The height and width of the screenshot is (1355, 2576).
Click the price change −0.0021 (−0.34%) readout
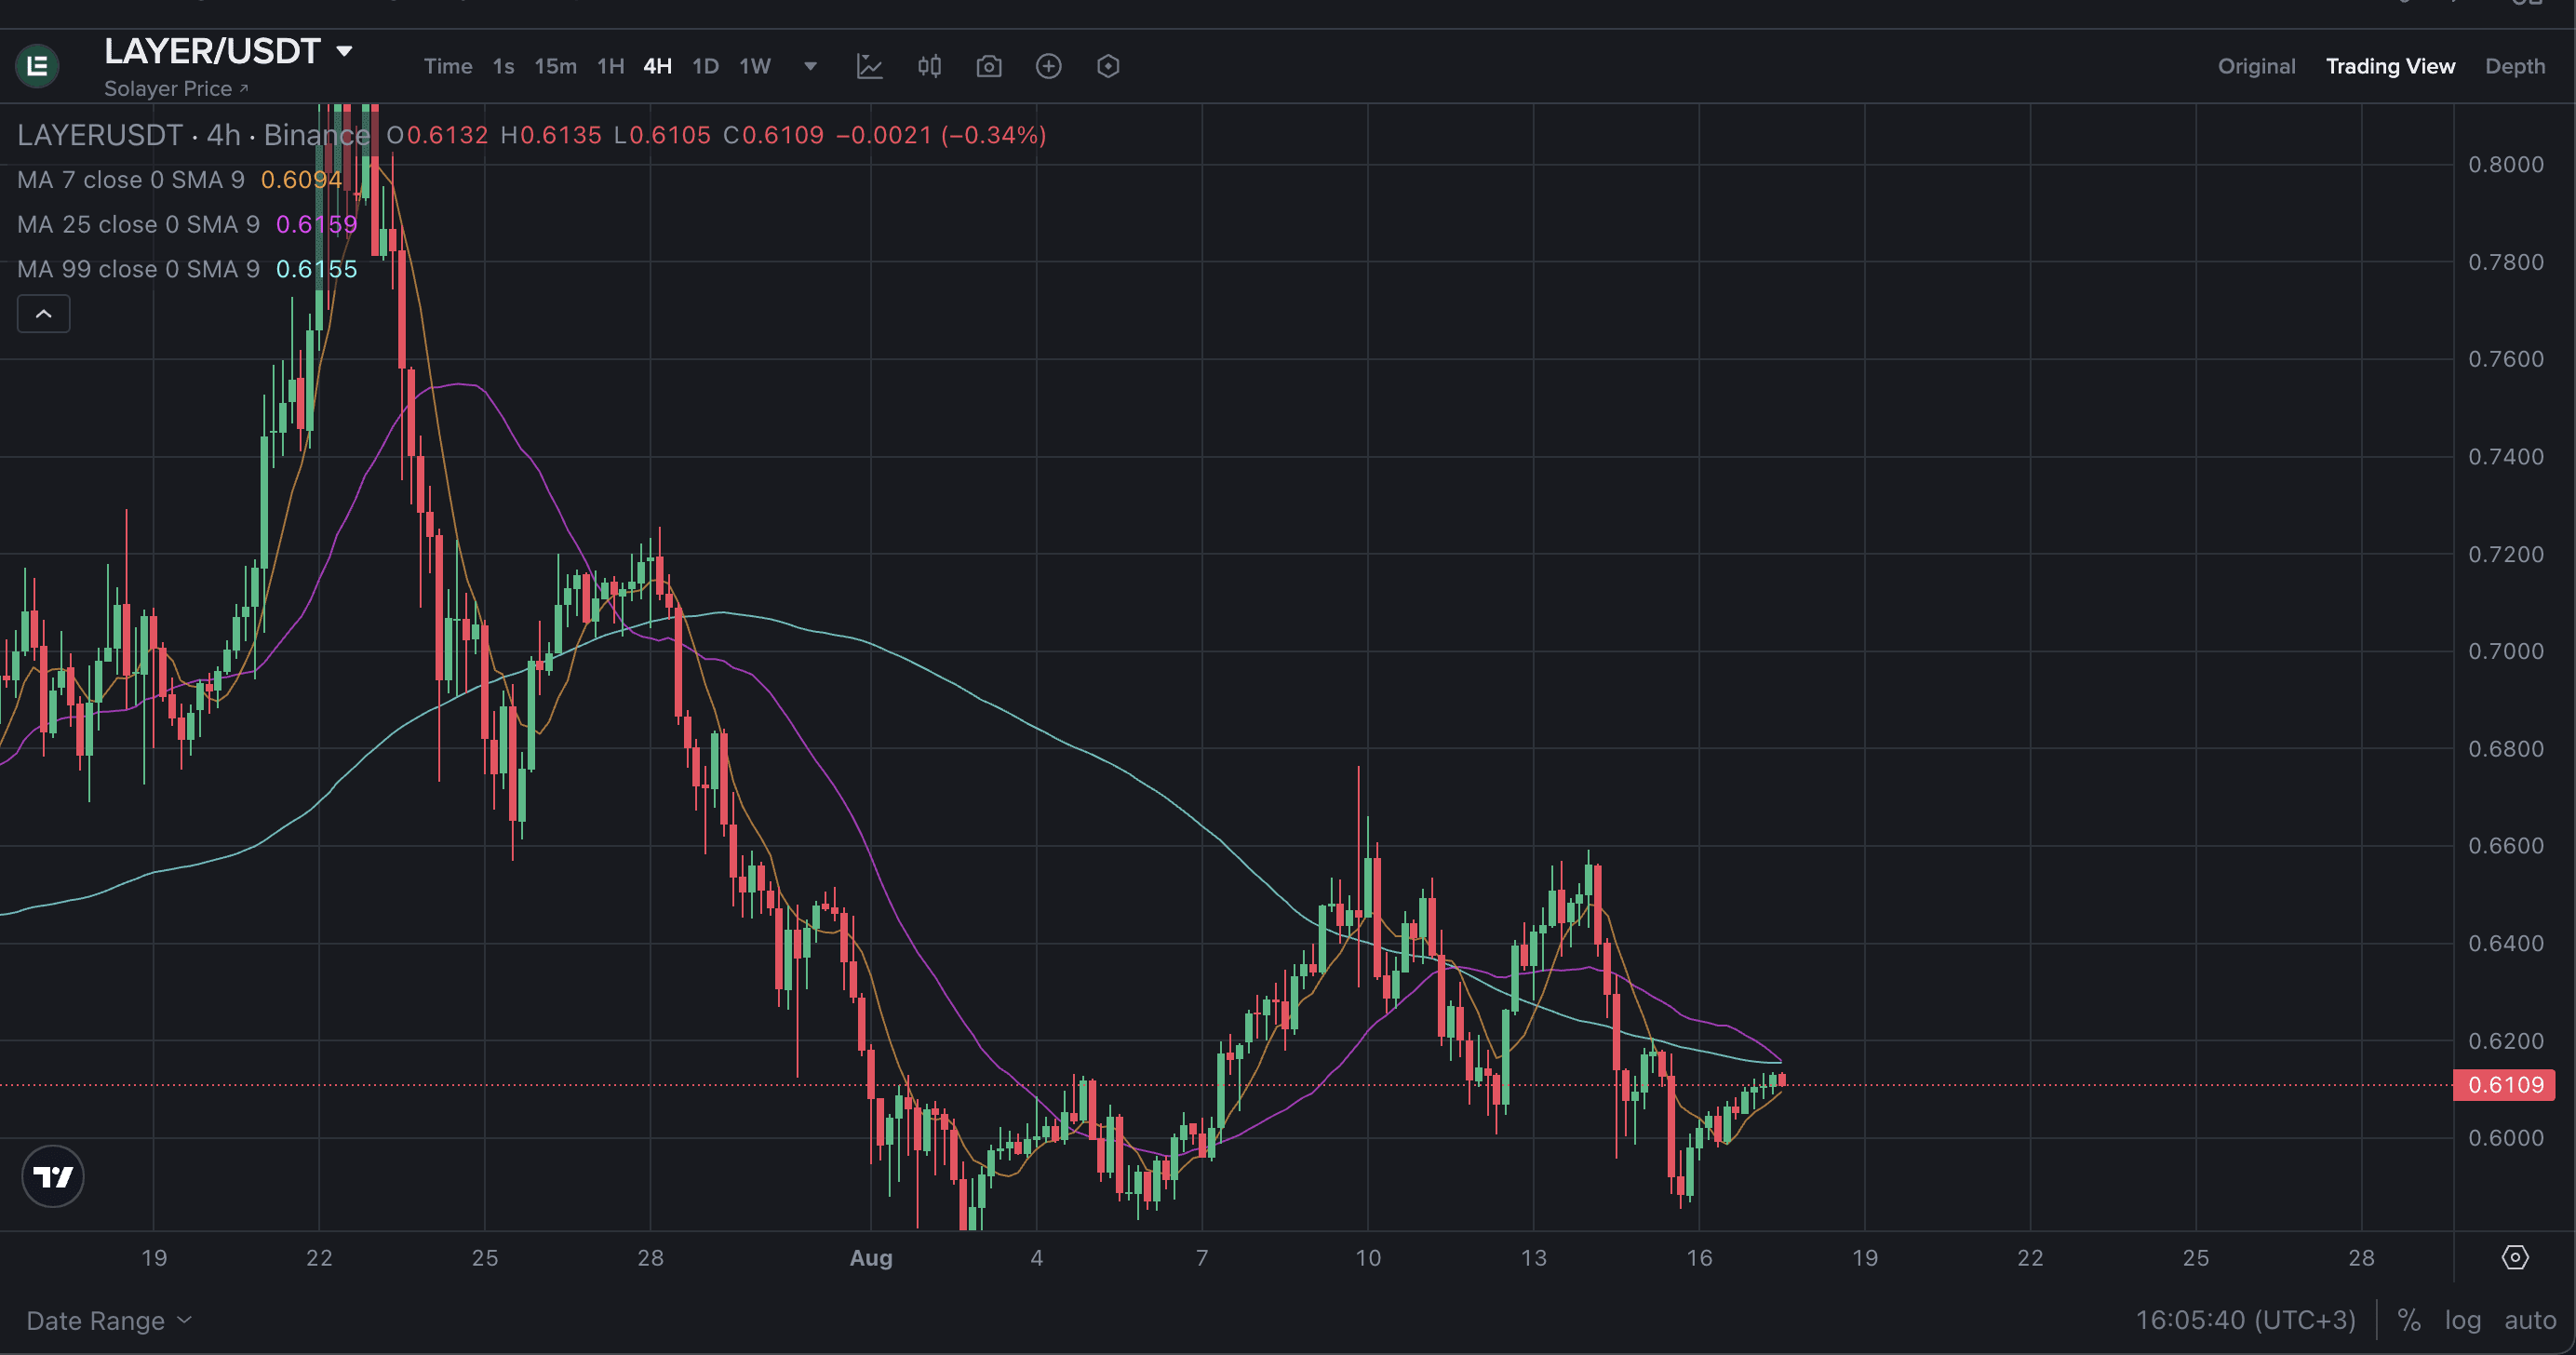pyautogui.click(x=941, y=135)
